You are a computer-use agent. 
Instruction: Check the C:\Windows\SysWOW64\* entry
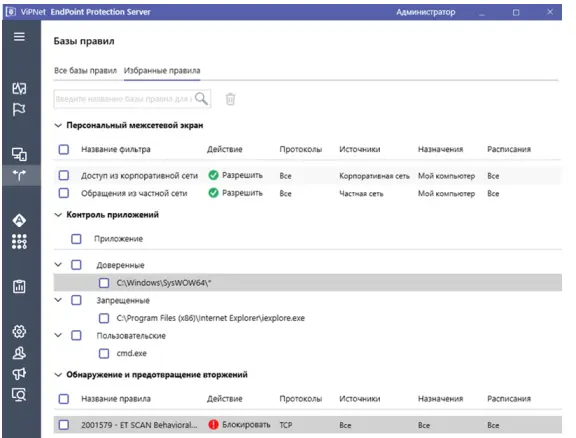(x=104, y=283)
